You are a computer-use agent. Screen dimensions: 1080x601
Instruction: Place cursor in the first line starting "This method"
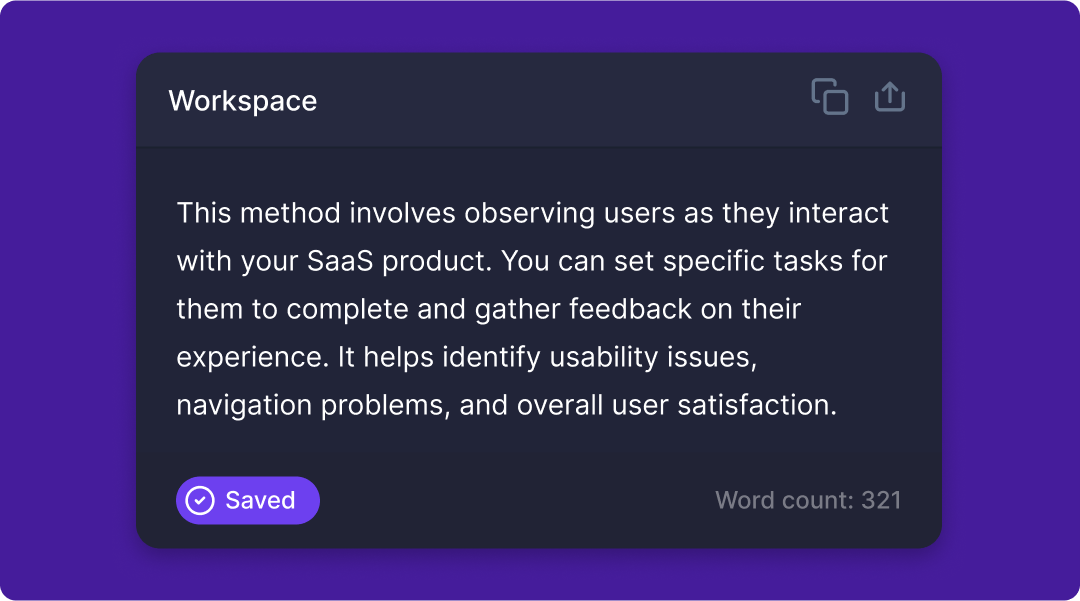pos(532,213)
